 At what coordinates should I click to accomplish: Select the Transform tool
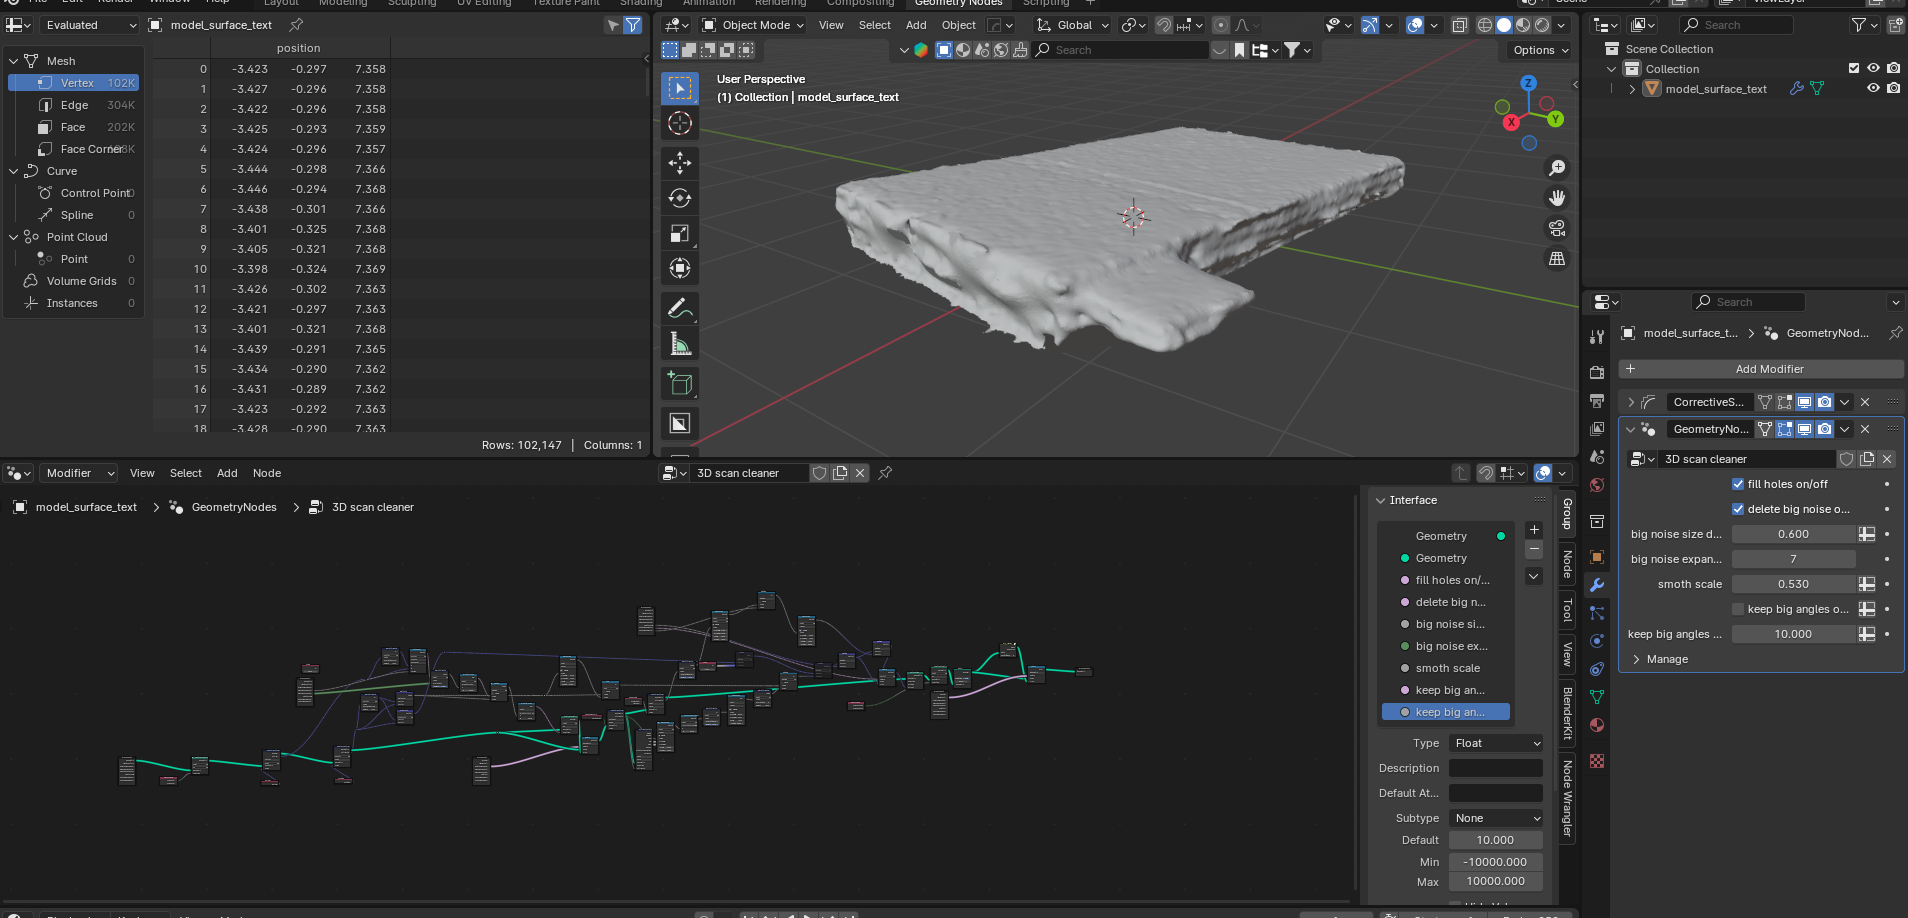tap(680, 268)
